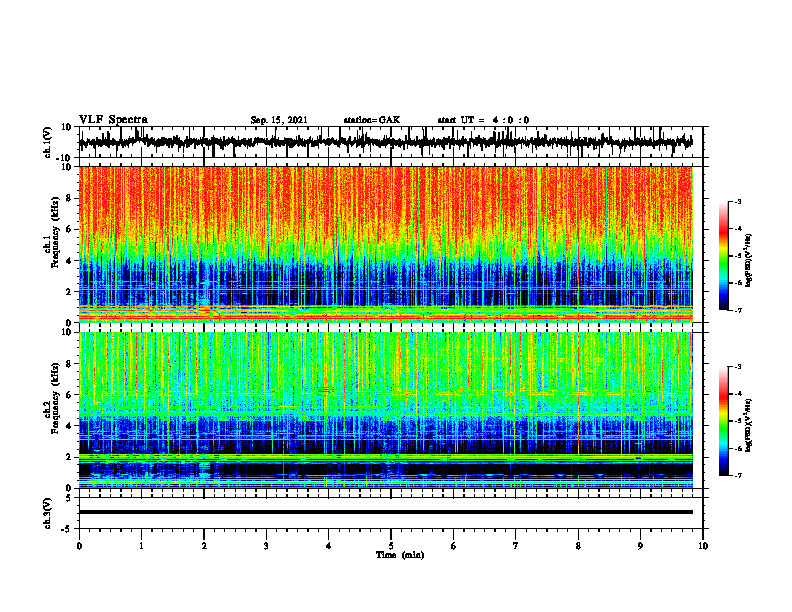Click the "VLF Spectra" plot title
The height and width of the screenshot is (612, 792).
(x=113, y=120)
